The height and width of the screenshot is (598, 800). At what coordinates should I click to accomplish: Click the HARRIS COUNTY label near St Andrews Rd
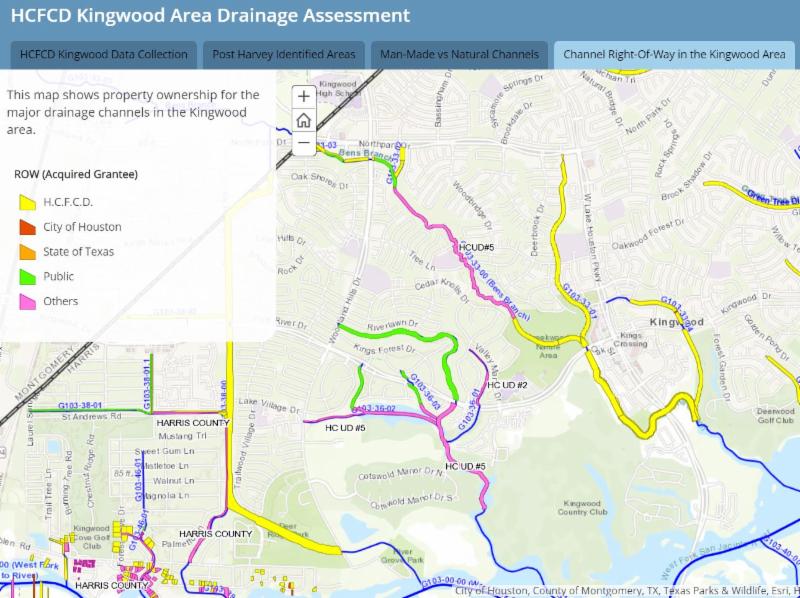[x=193, y=423]
